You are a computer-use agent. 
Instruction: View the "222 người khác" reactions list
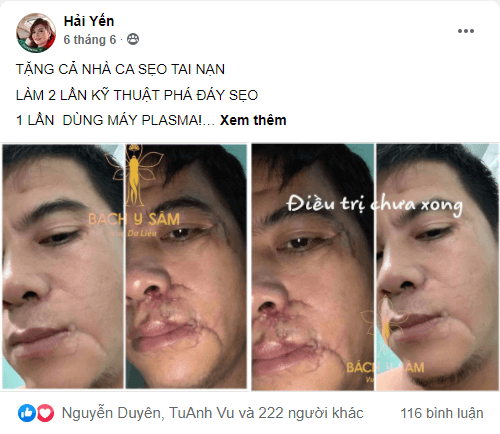(311, 413)
